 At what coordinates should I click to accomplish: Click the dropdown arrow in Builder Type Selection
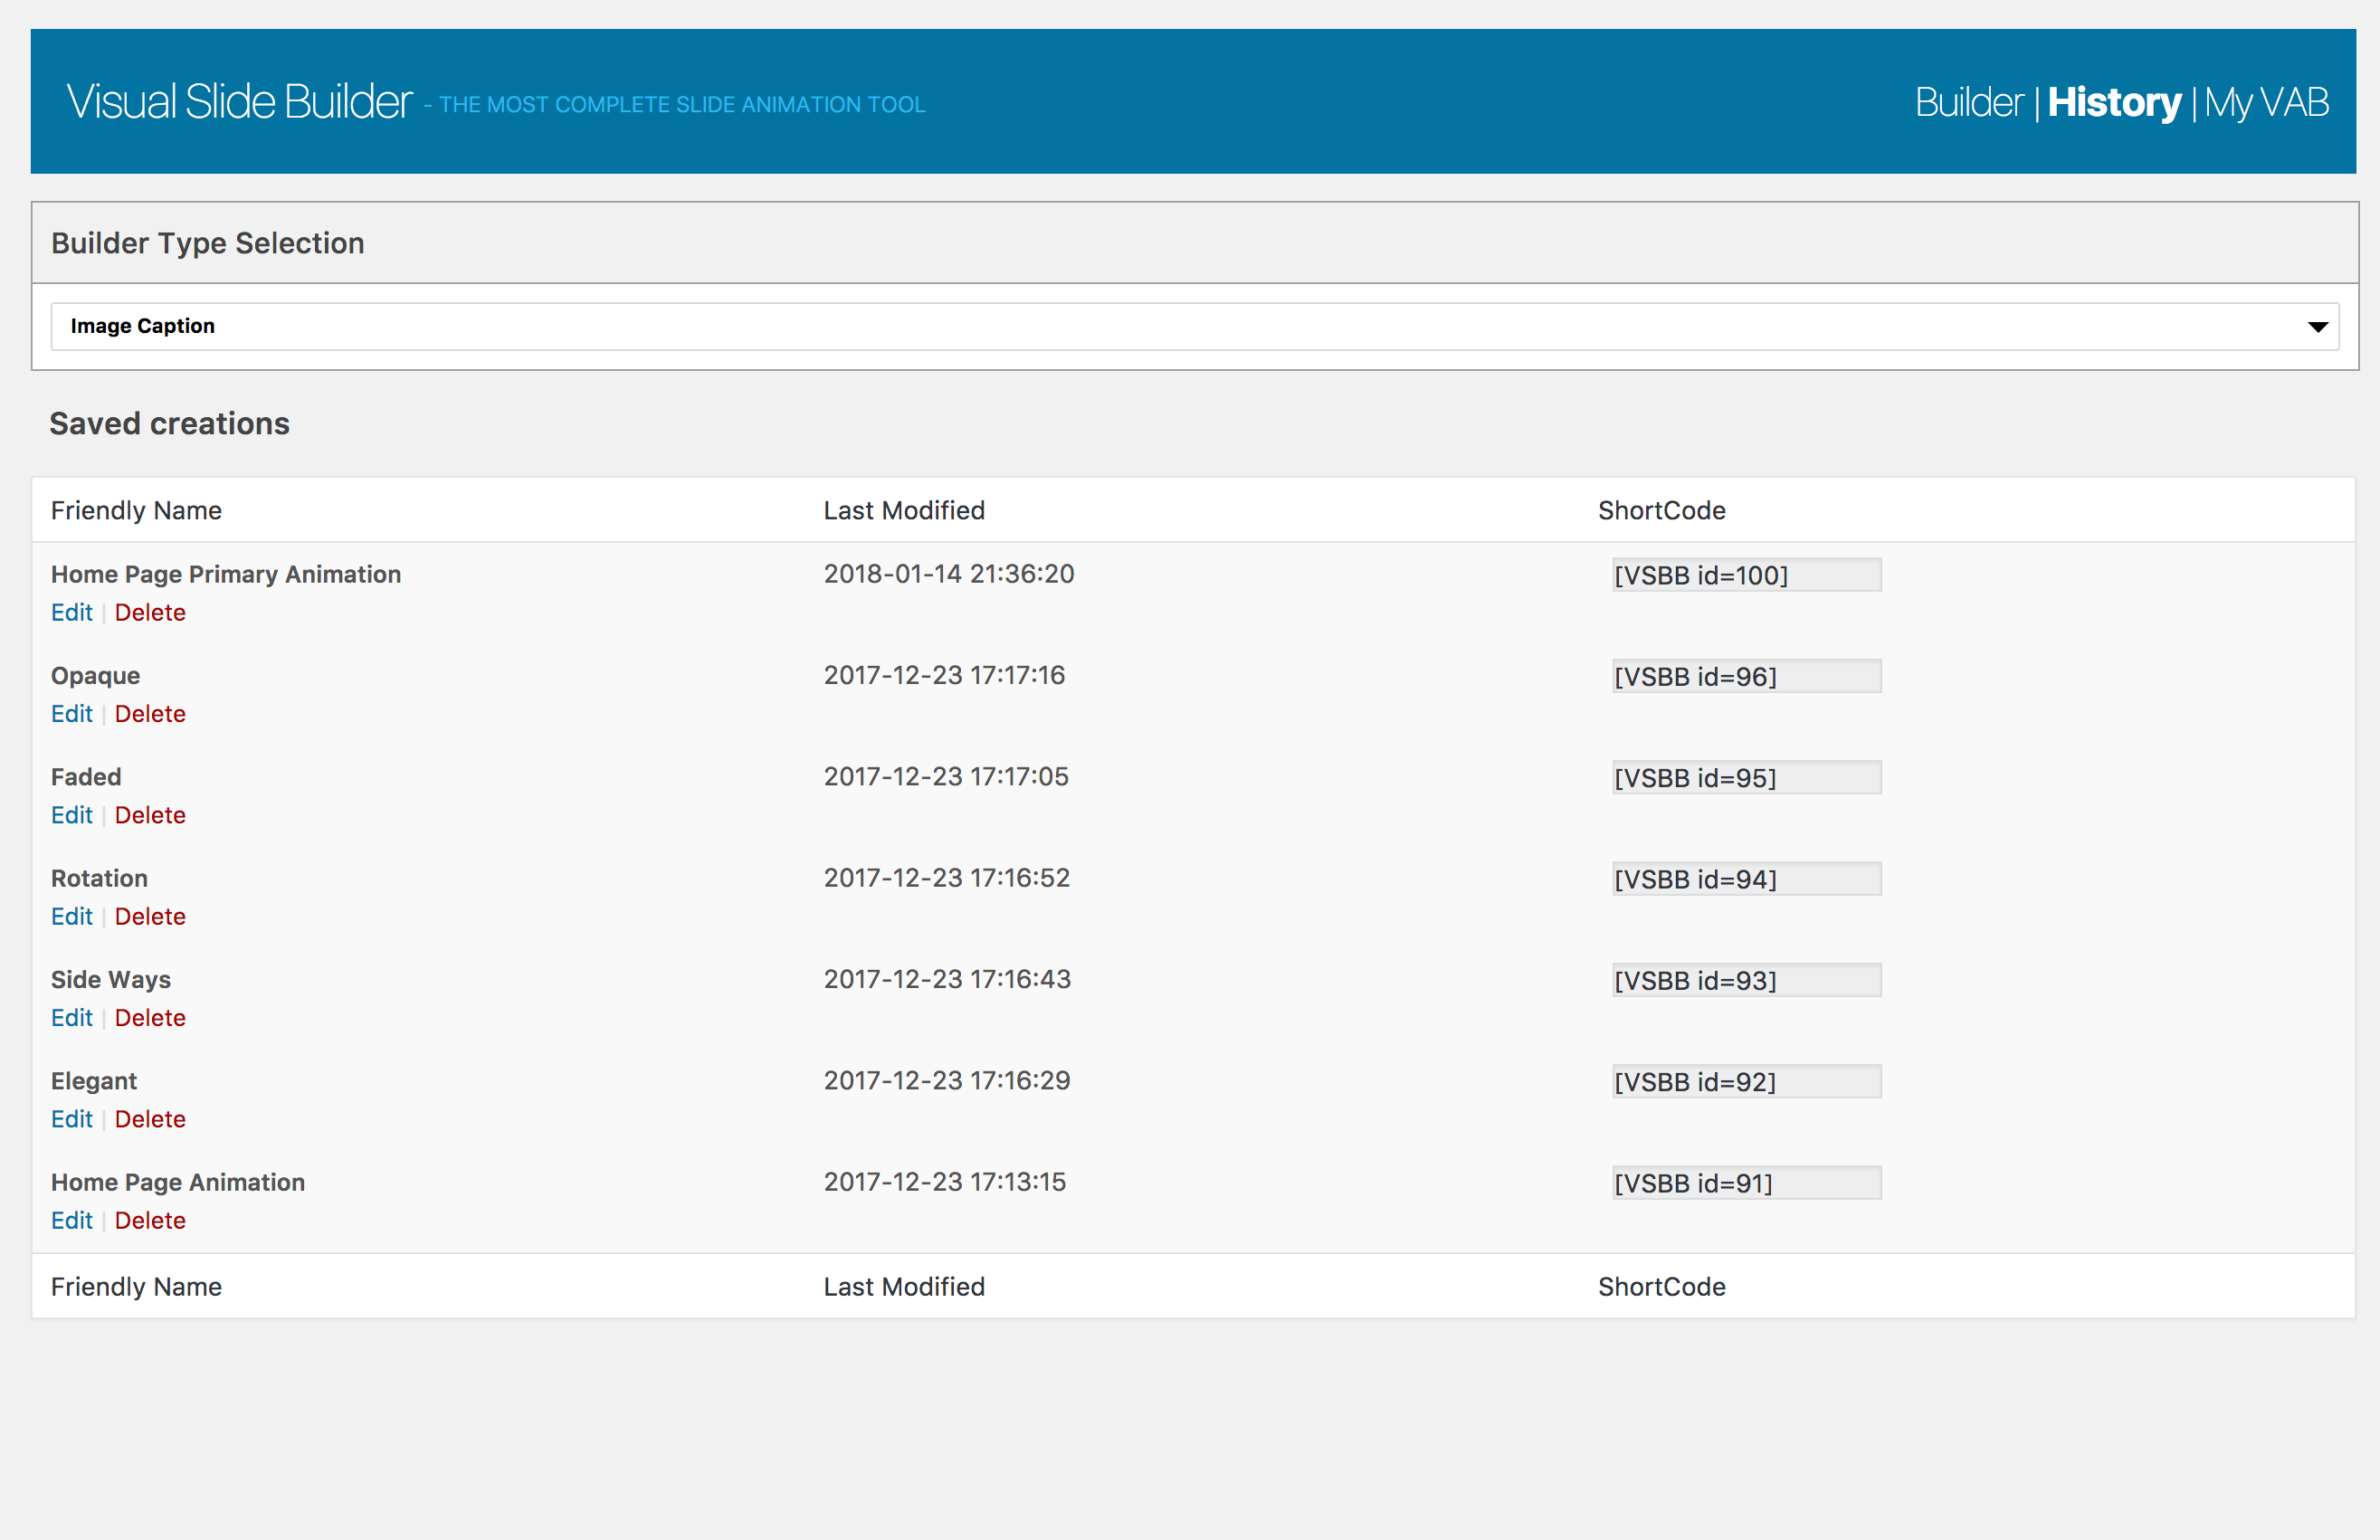(x=2317, y=327)
